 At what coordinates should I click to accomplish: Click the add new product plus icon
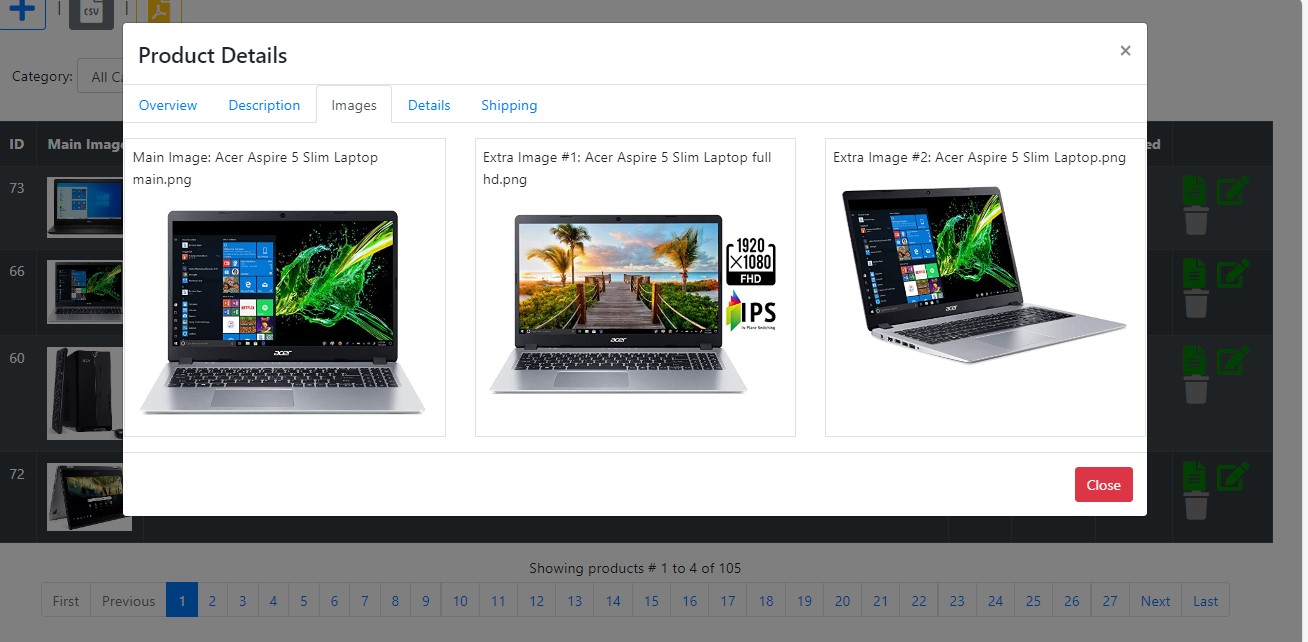22,11
